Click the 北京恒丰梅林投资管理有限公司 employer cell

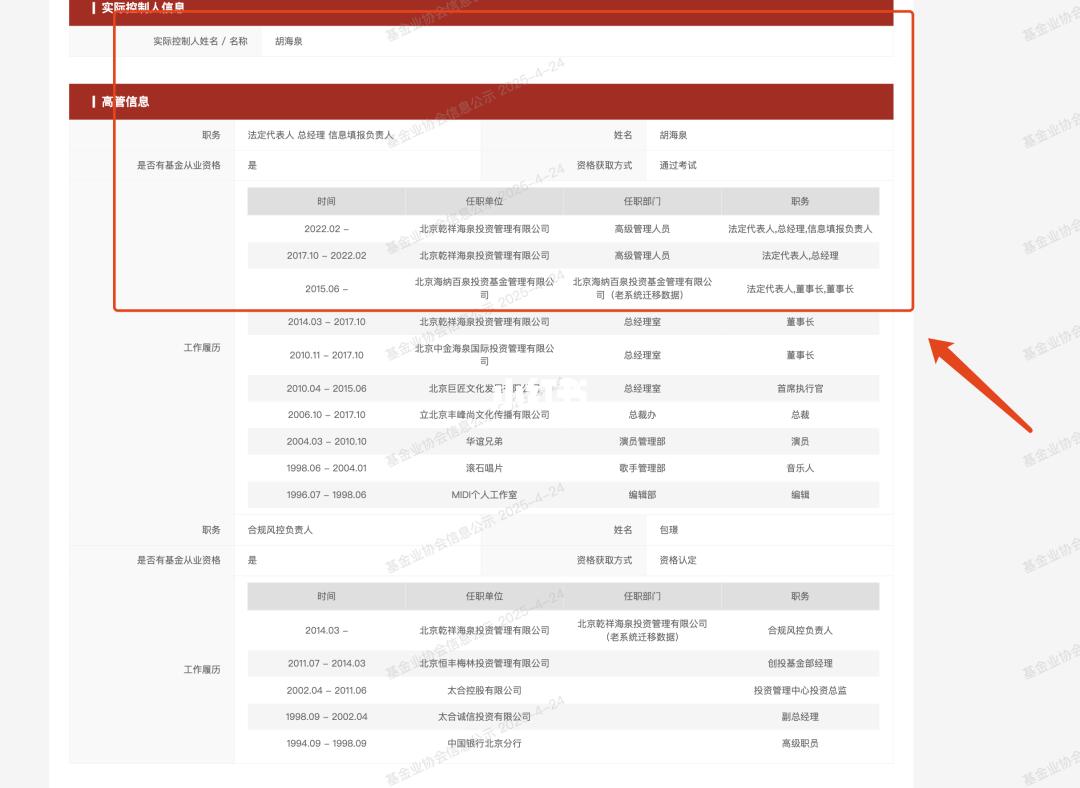(x=484, y=663)
